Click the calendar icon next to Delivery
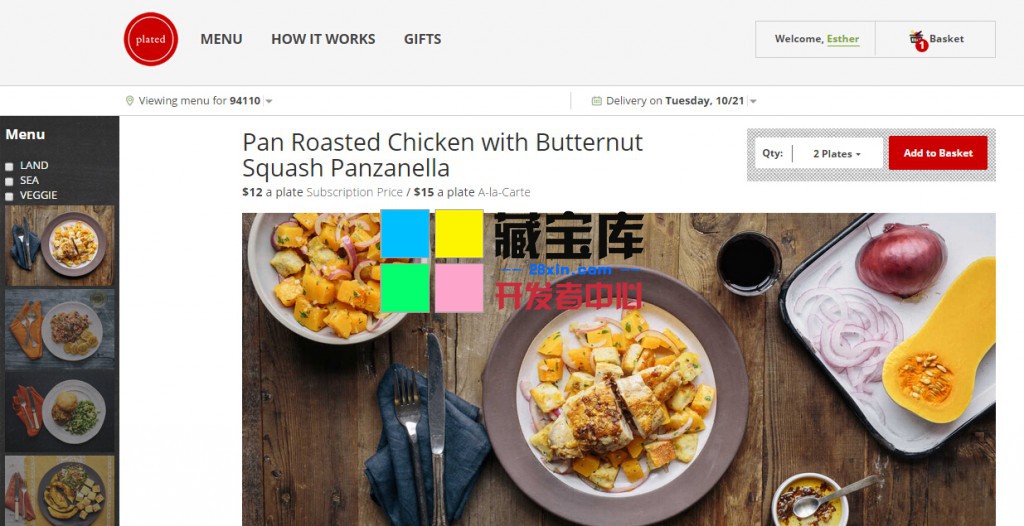The height and width of the screenshot is (526, 1024). [x=596, y=101]
